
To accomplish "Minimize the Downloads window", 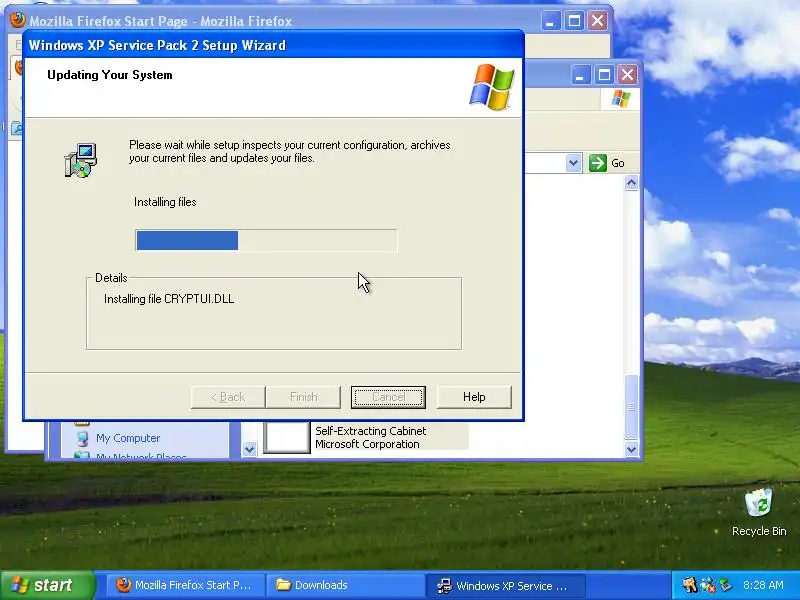I will tap(580, 76).
